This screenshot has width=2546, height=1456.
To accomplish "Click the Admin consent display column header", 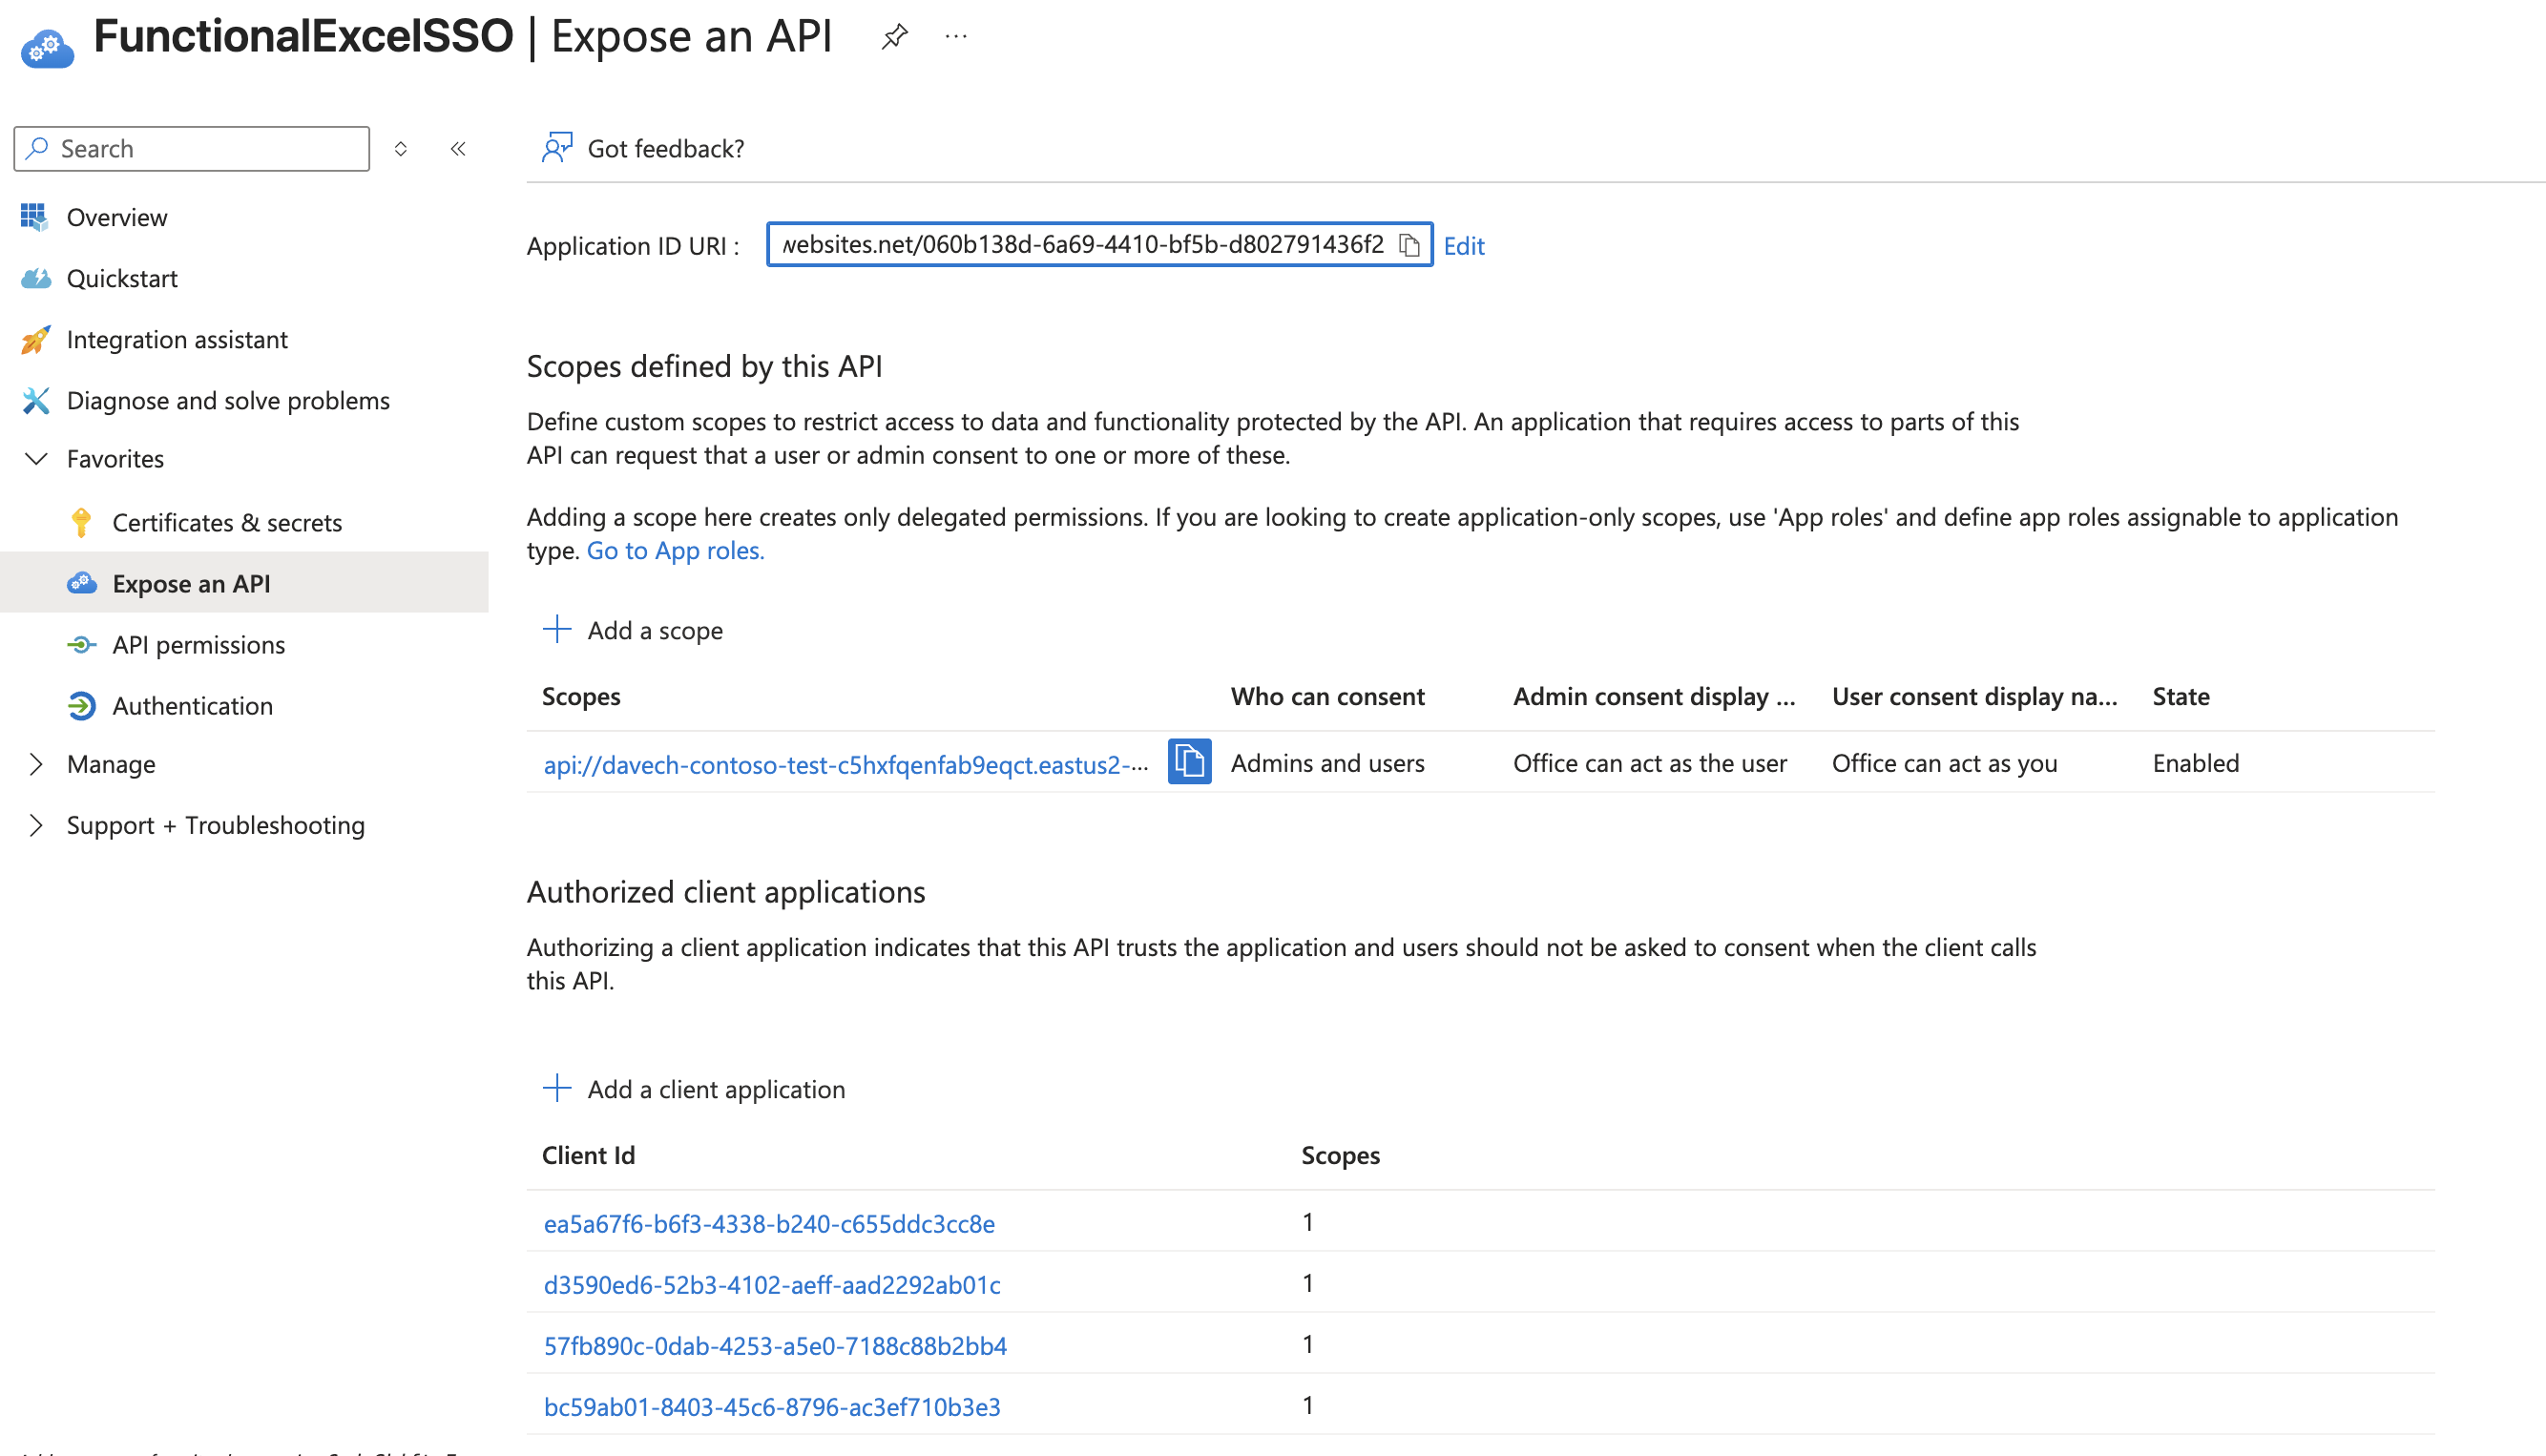I will click(1654, 696).
